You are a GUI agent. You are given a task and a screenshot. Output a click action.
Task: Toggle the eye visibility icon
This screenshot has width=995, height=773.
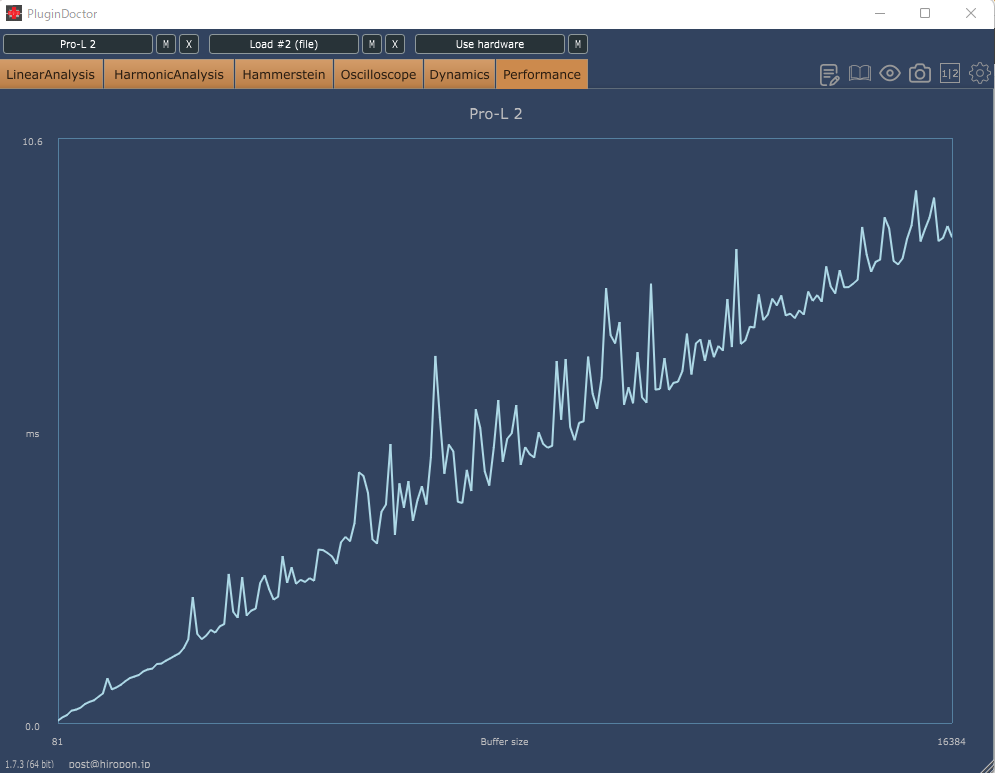890,74
